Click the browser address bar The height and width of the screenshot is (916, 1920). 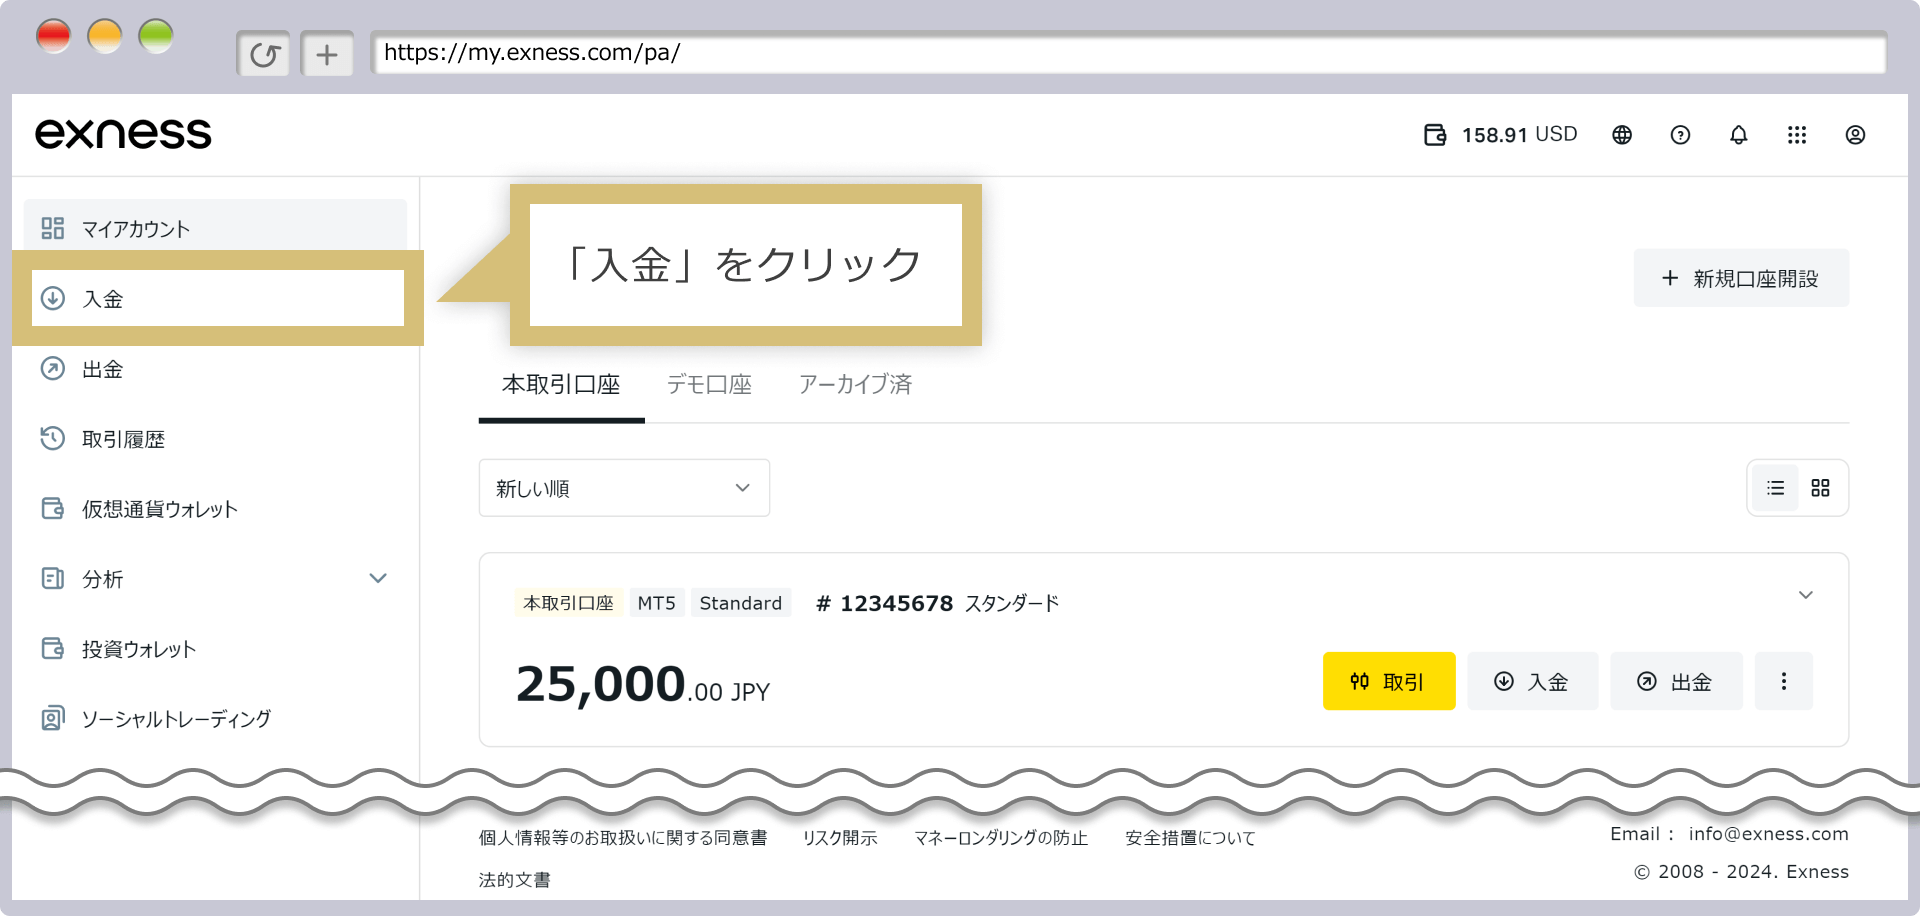pos(1128,53)
